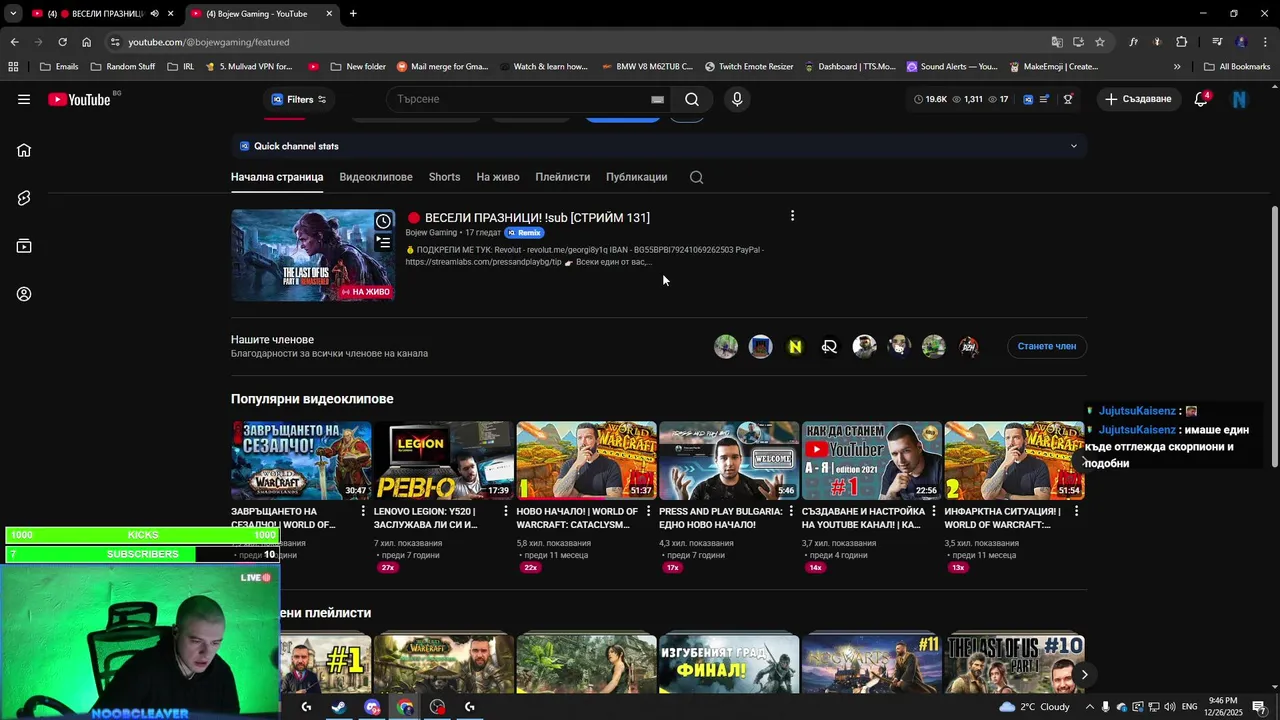Open the Инфарктна ситуация video thumbnail

click(x=1014, y=460)
